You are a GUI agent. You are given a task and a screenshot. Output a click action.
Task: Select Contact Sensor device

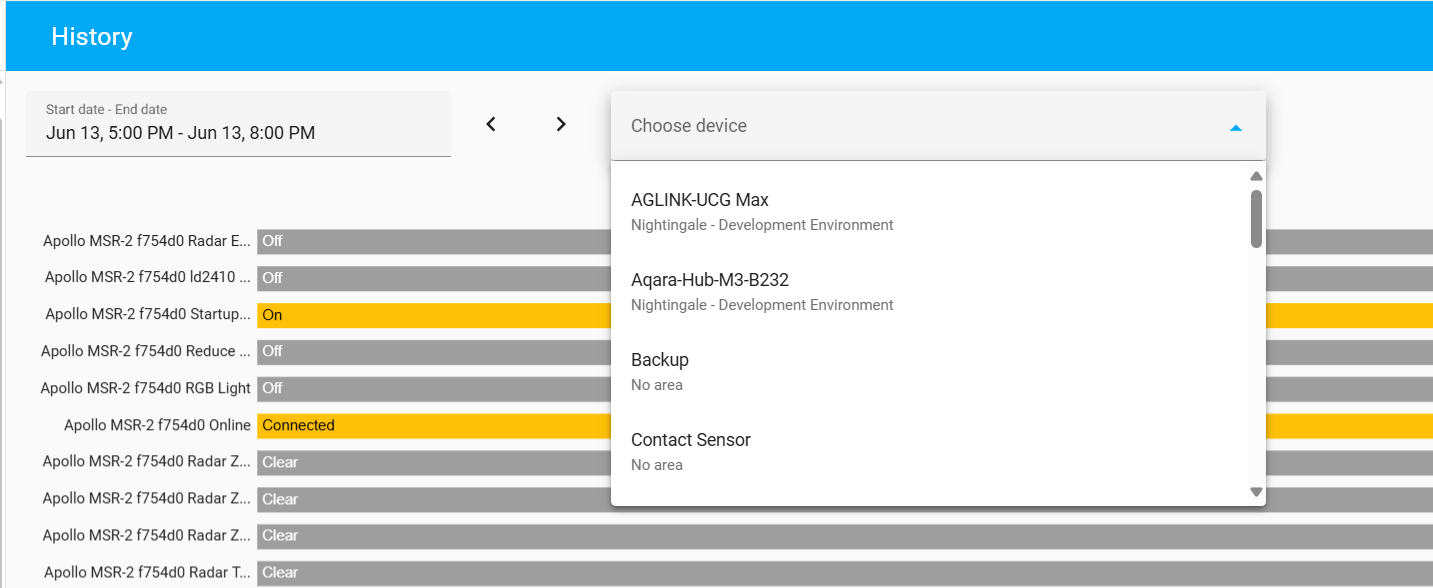pyautogui.click(x=930, y=451)
